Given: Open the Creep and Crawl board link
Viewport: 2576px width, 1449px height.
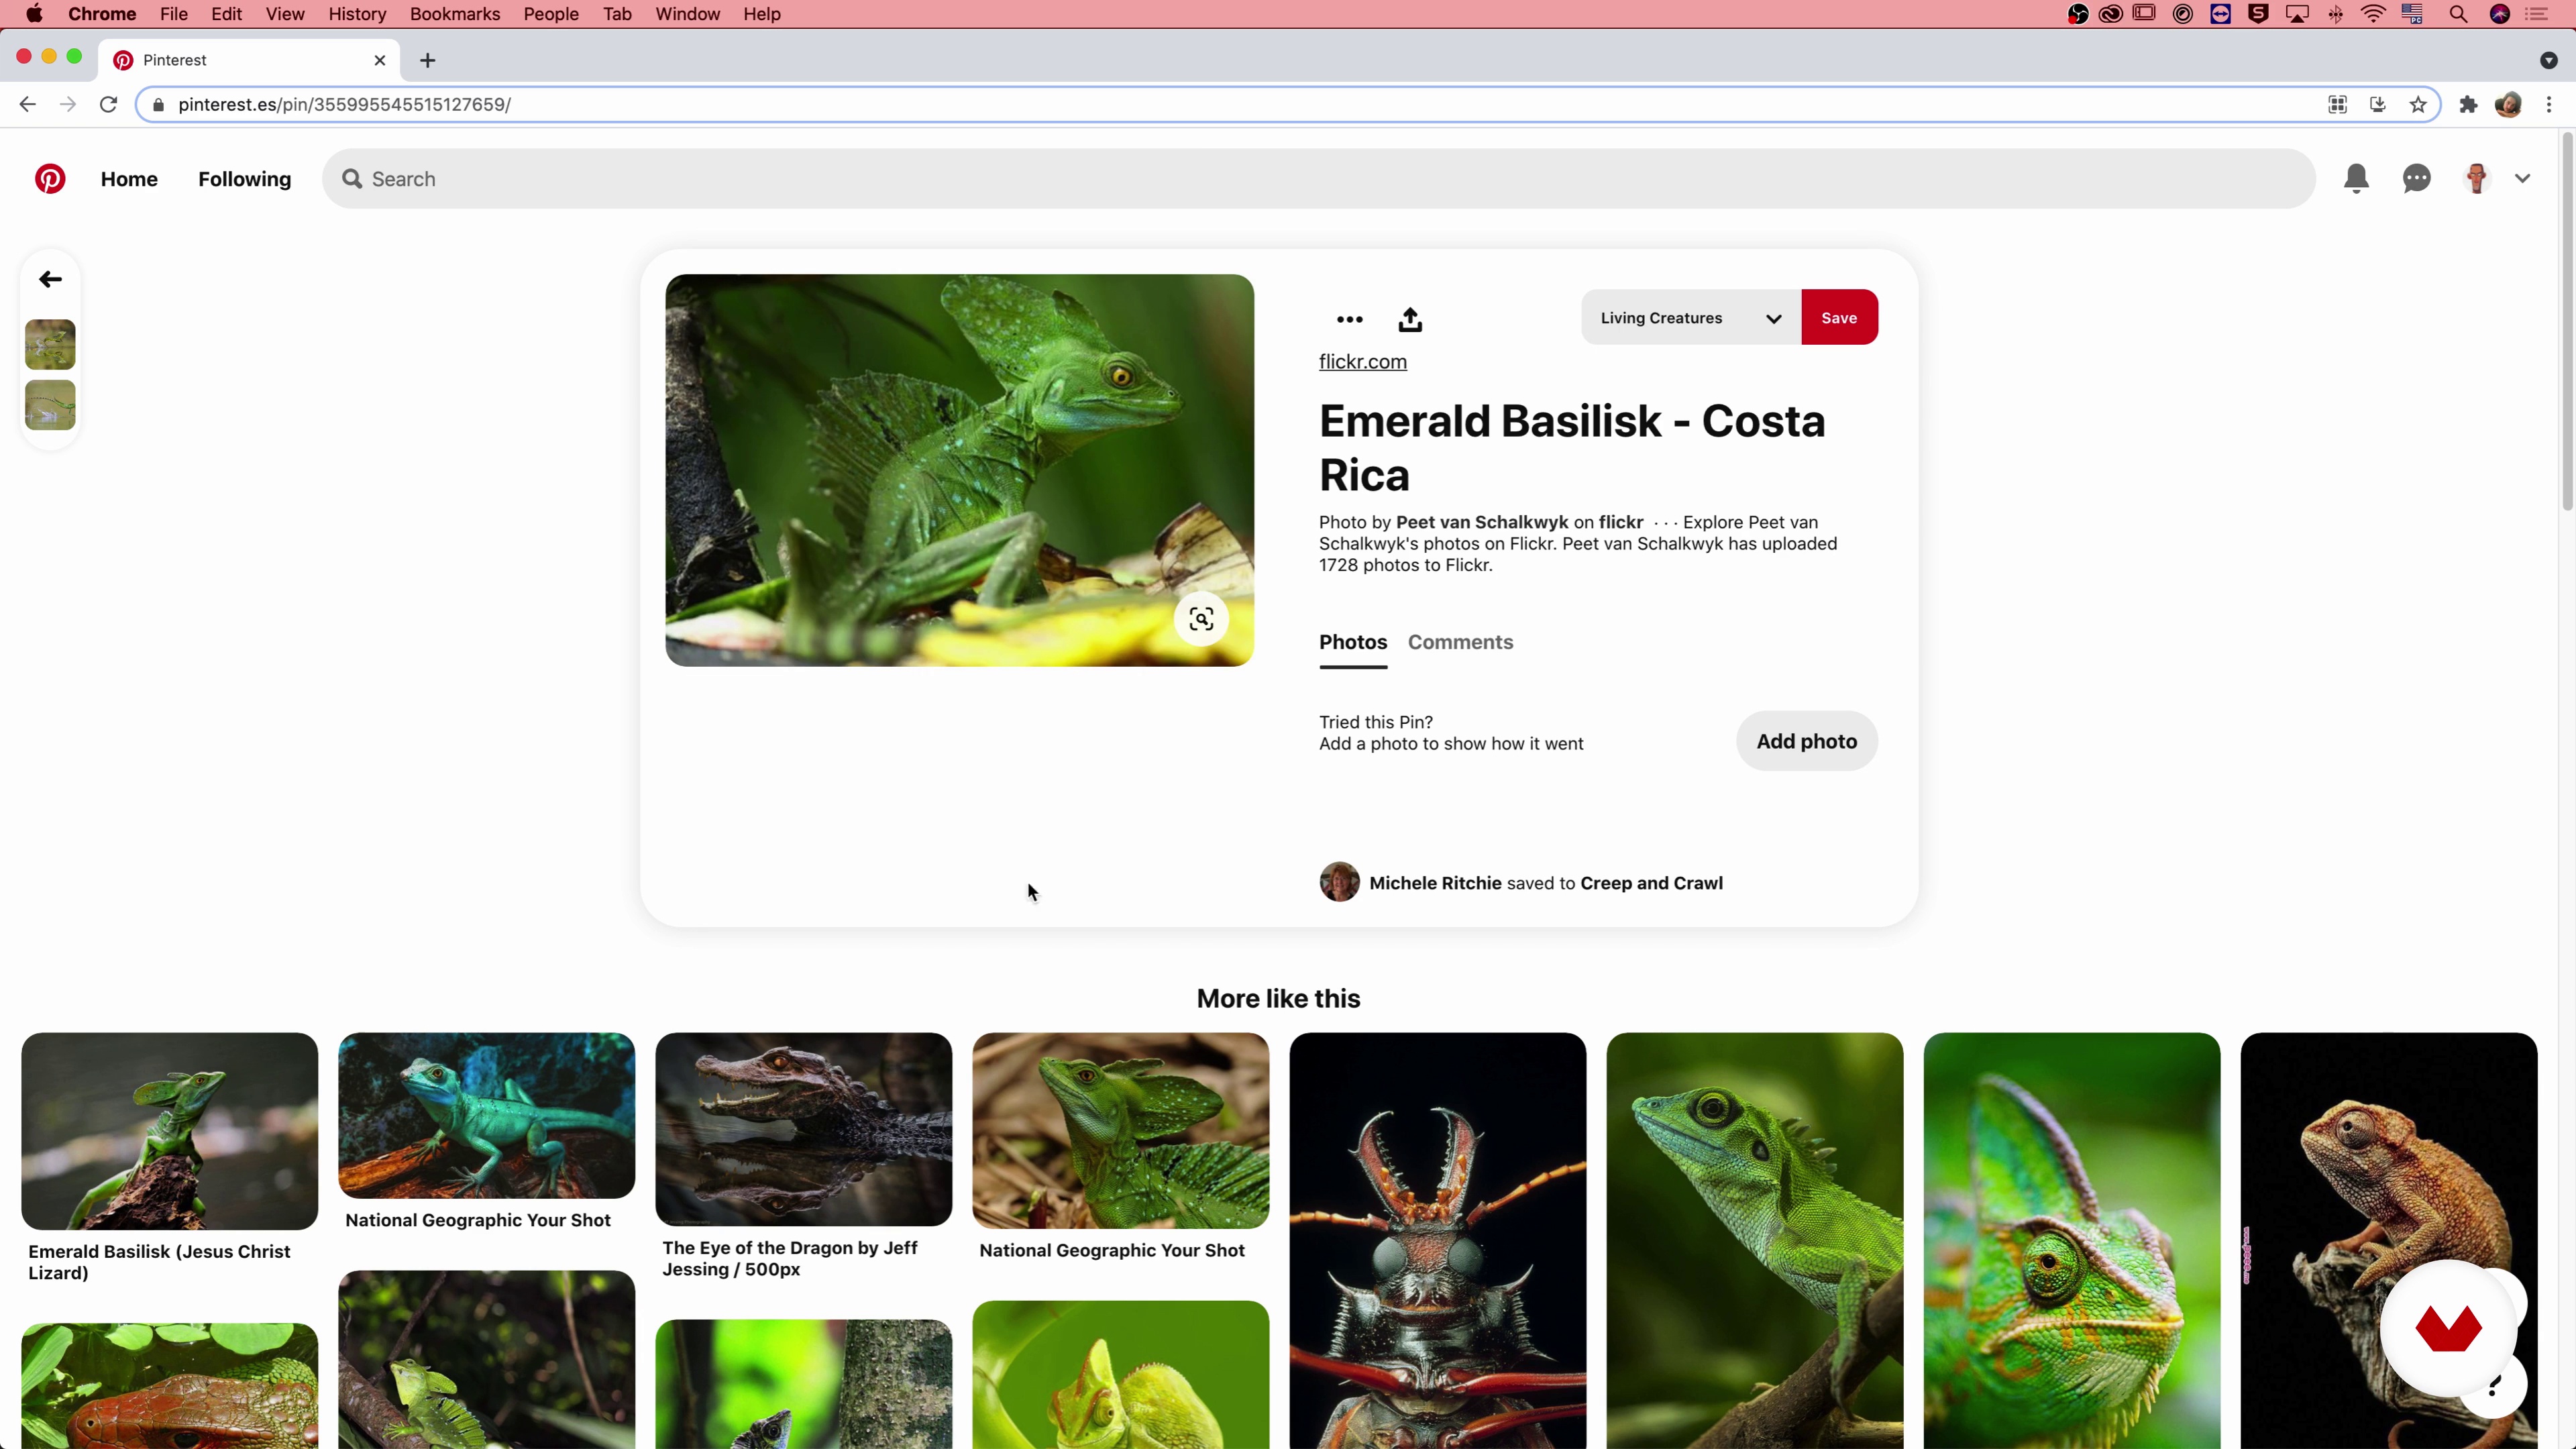Looking at the screenshot, I should 1651,883.
